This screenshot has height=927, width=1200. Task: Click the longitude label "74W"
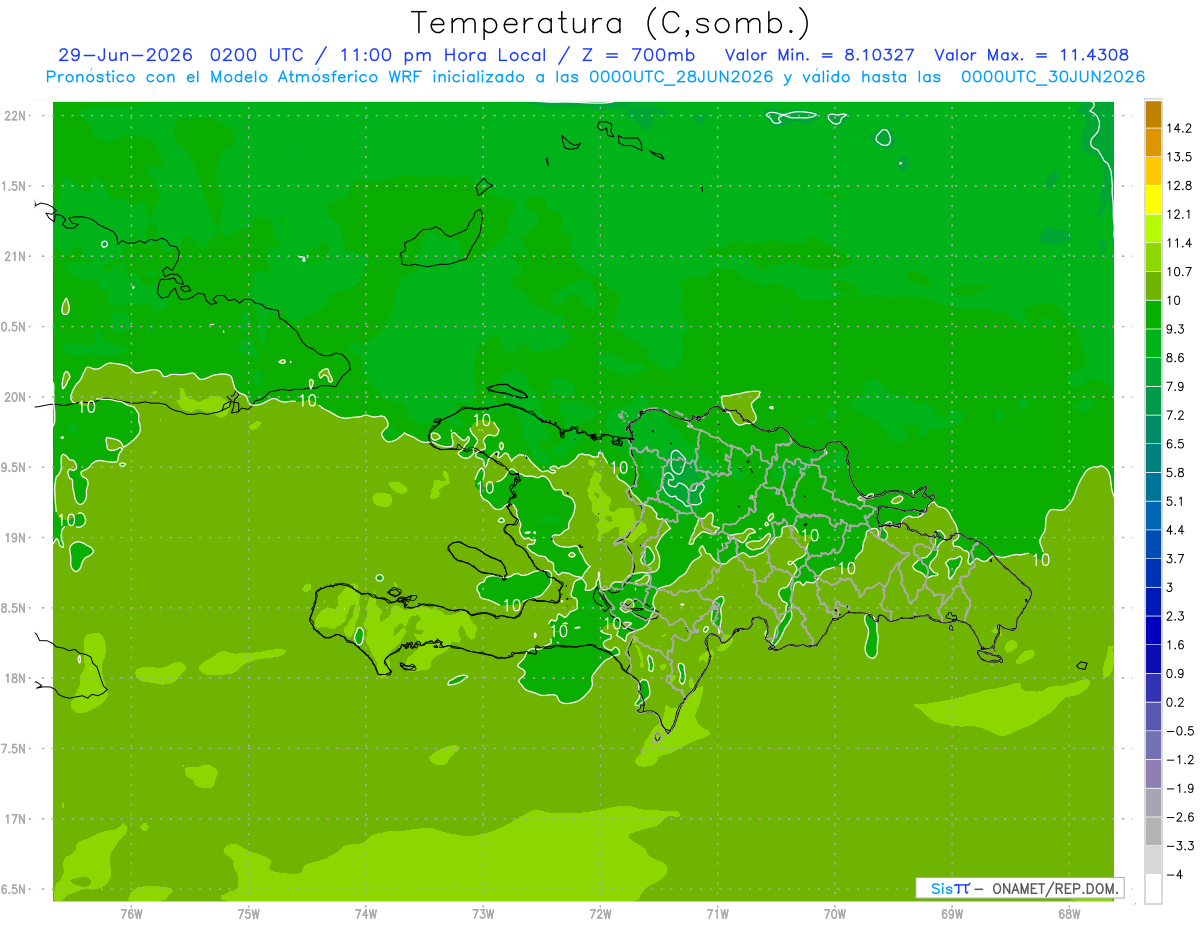(366, 914)
